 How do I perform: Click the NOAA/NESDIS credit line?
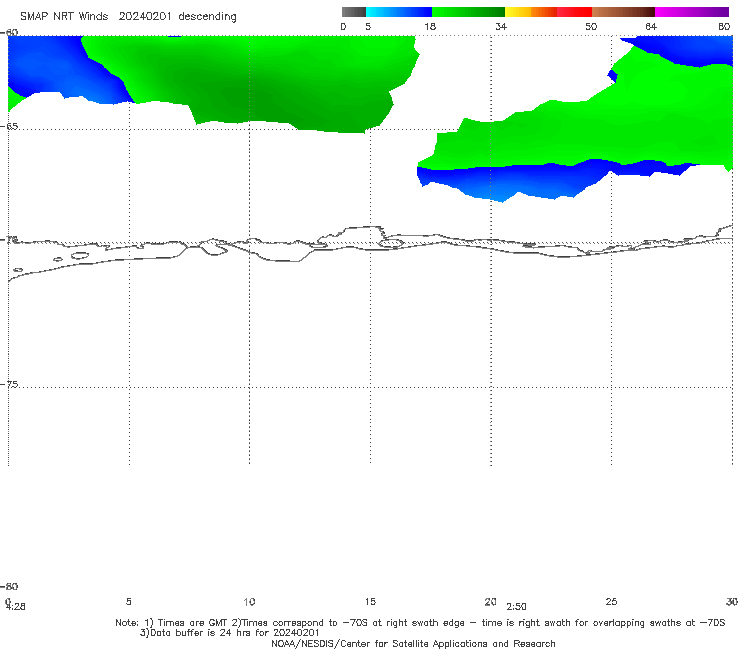click(413, 643)
